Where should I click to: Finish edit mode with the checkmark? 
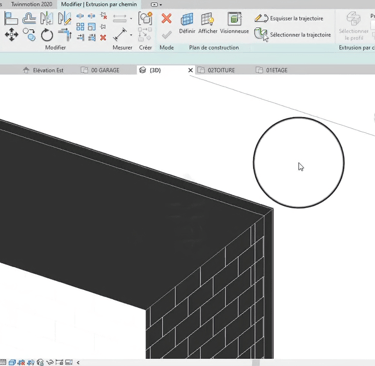pyautogui.click(x=167, y=35)
